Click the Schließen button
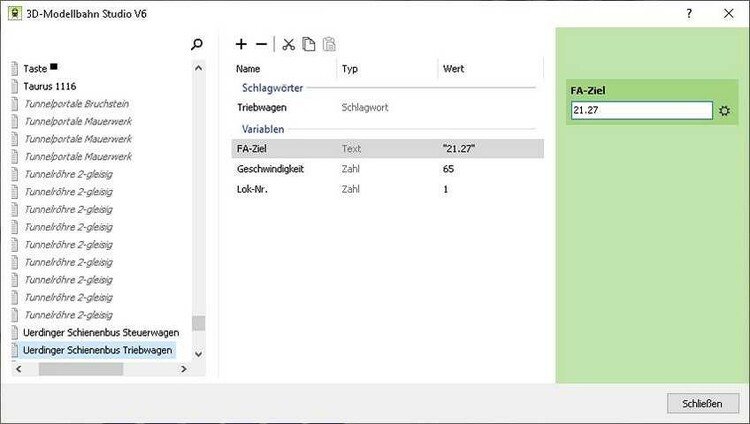Viewport: 750px width, 424px height. click(x=702, y=403)
